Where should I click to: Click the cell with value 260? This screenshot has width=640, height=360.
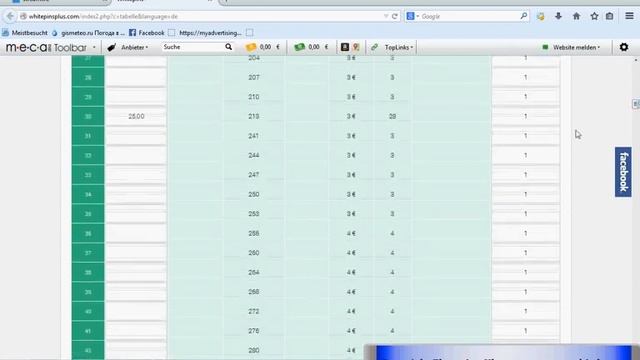pos(254,253)
